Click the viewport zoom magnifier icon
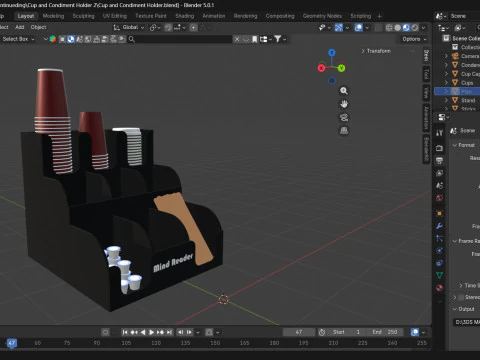The height and width of the screenshot is (360, 480). [x=344, y=91]
